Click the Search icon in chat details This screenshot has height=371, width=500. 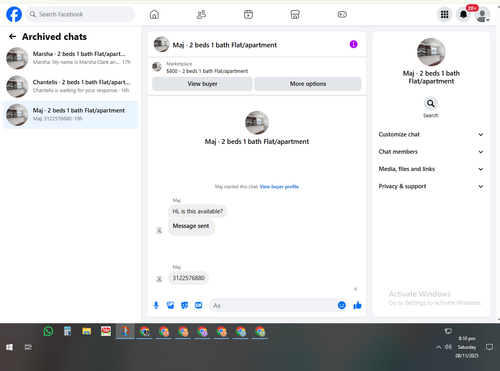[x=431, y=103]
